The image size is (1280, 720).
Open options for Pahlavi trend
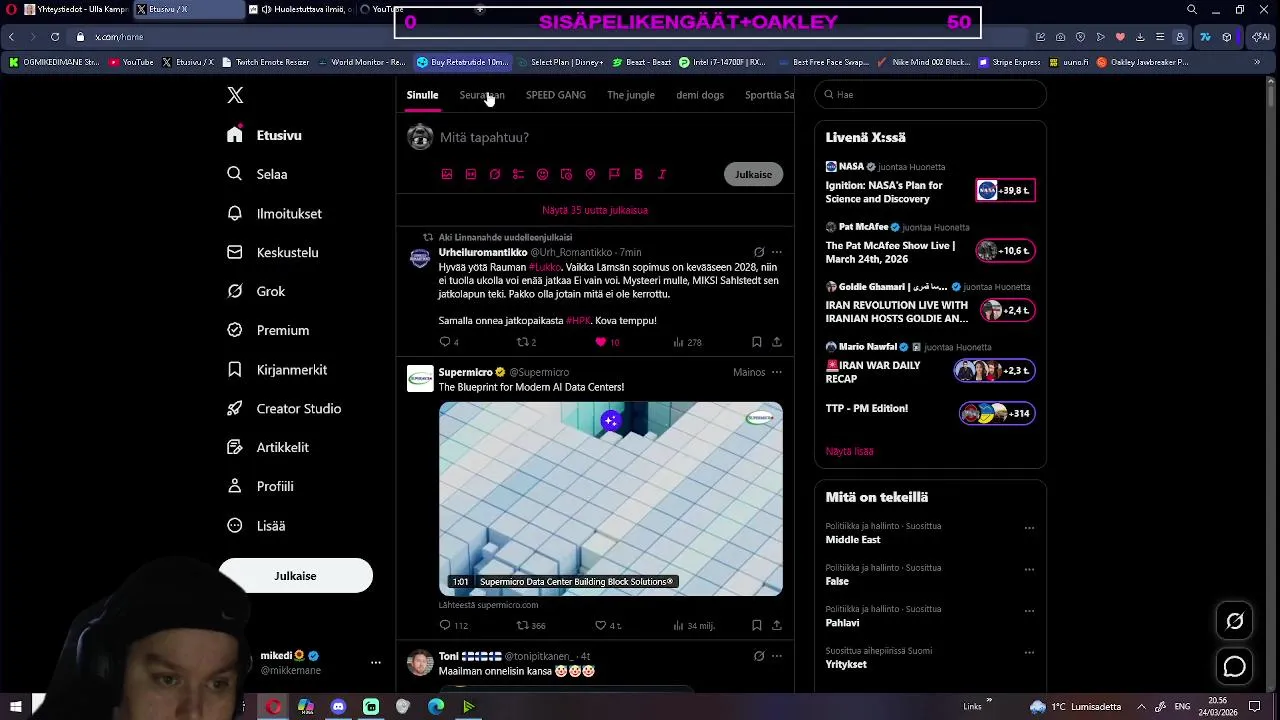pos(1029,611)
